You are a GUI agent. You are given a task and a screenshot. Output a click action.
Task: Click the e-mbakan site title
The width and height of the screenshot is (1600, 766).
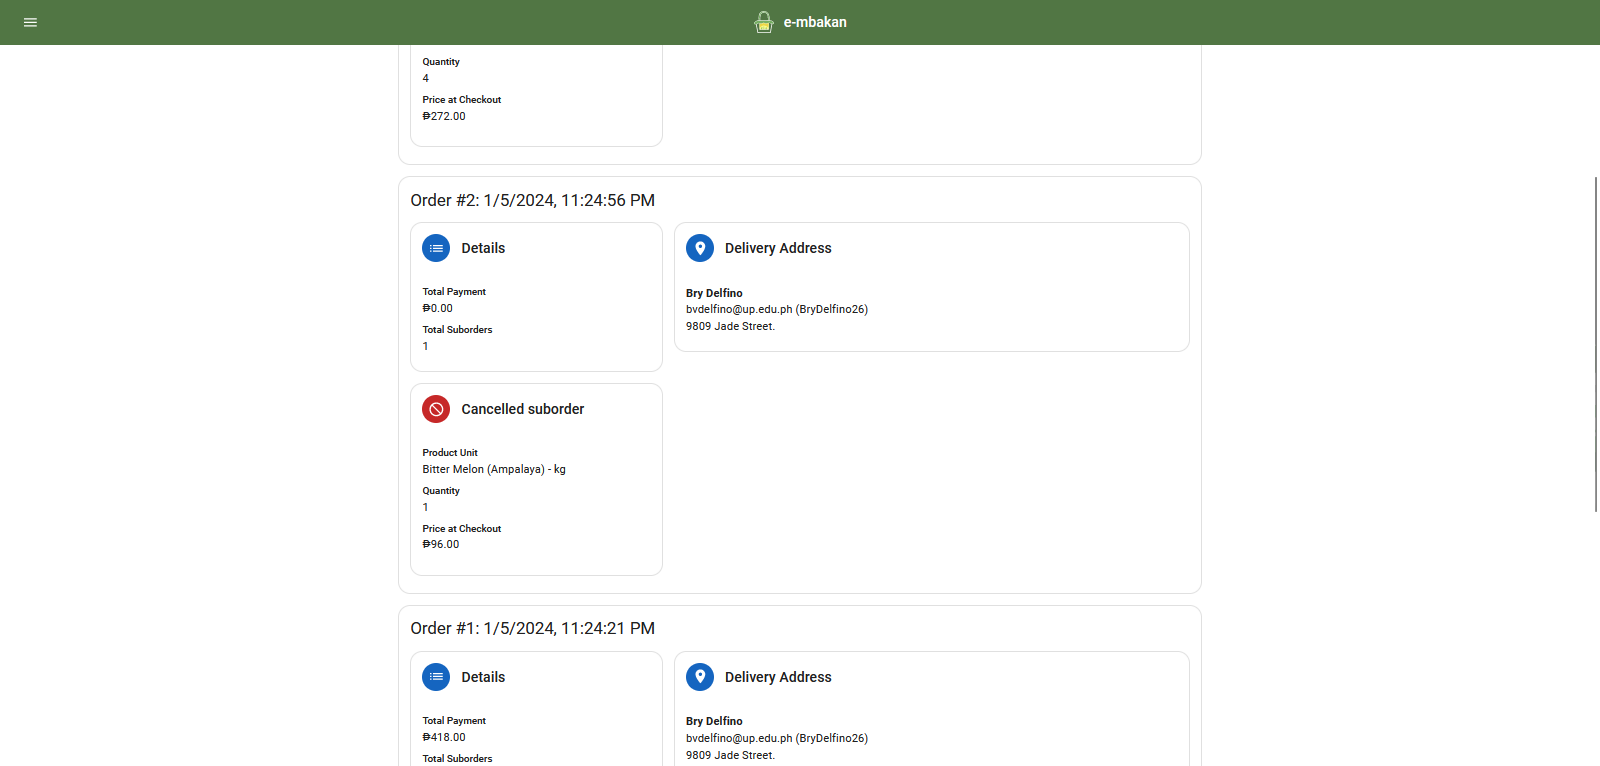815,22
